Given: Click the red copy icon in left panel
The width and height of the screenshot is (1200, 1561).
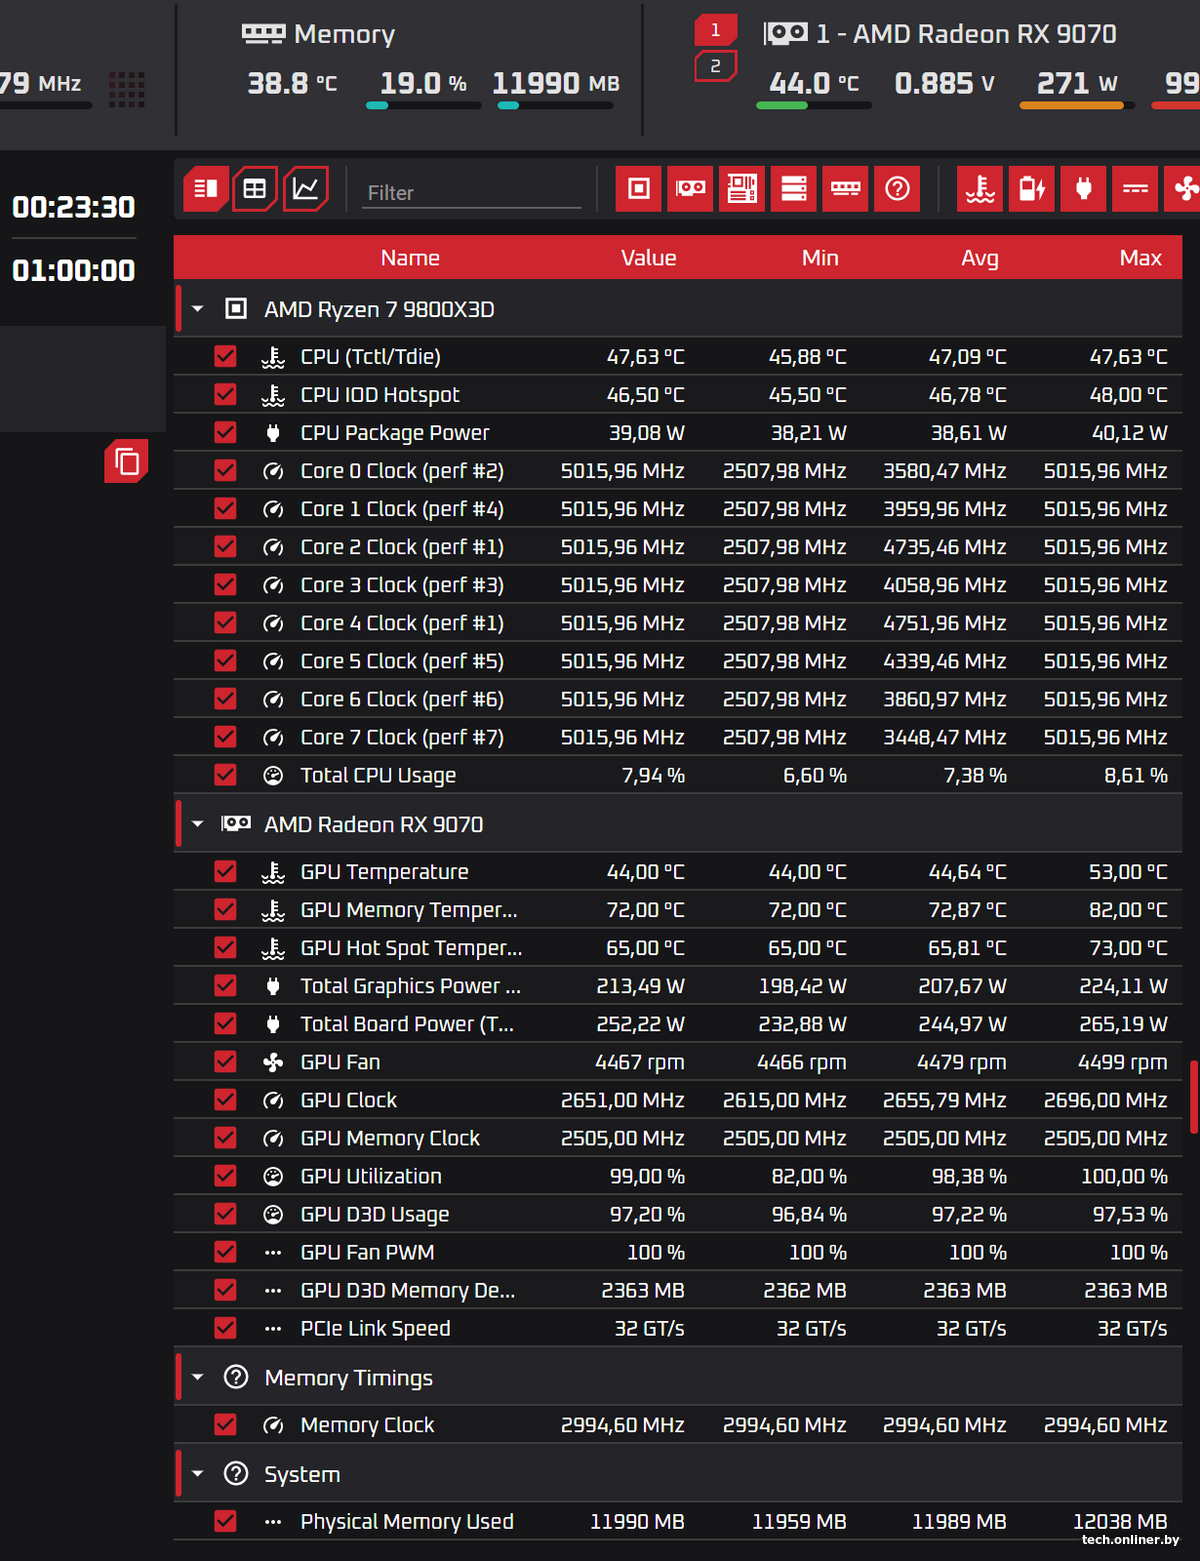Looking at the screenshot, I should pyautogui.click(x=126, y=461).
